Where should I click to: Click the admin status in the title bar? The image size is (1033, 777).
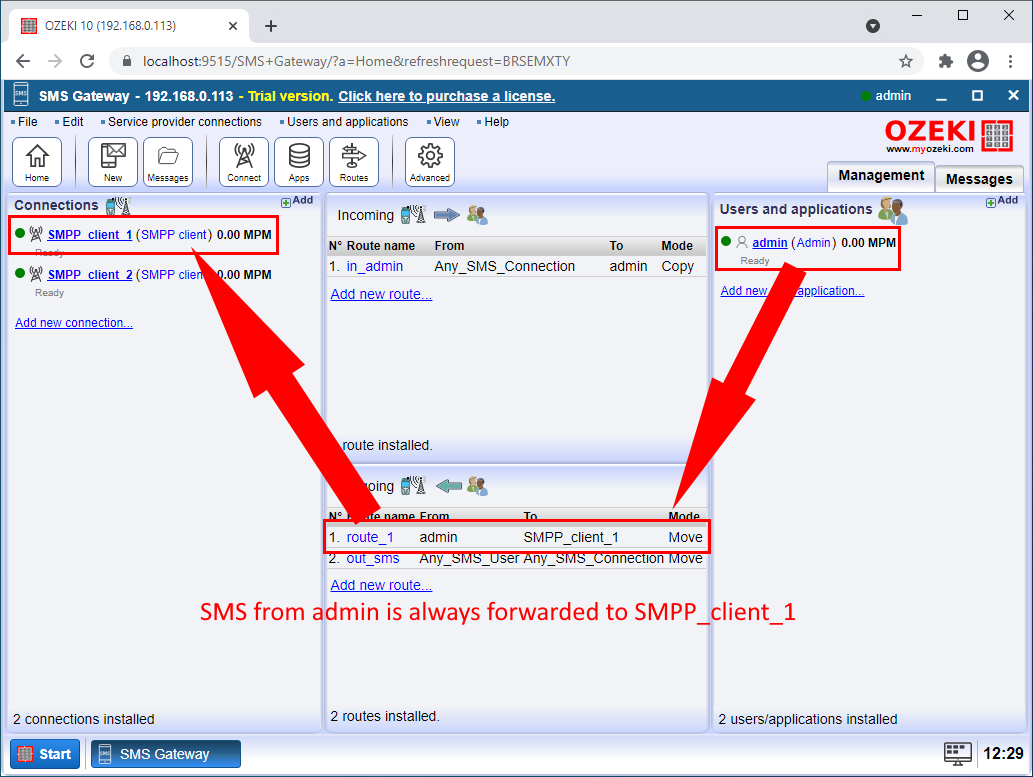point(886,96)
